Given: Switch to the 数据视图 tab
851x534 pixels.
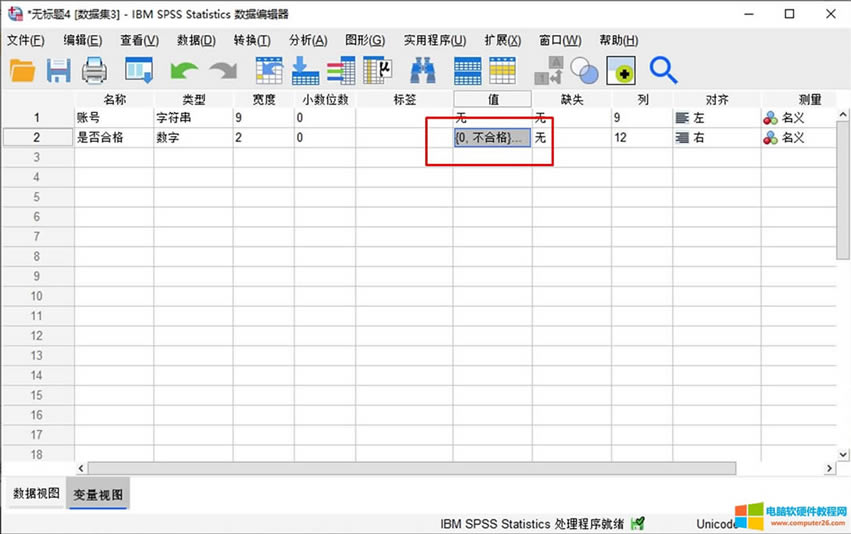Looking at the screenshot, I should click(36, 493).
